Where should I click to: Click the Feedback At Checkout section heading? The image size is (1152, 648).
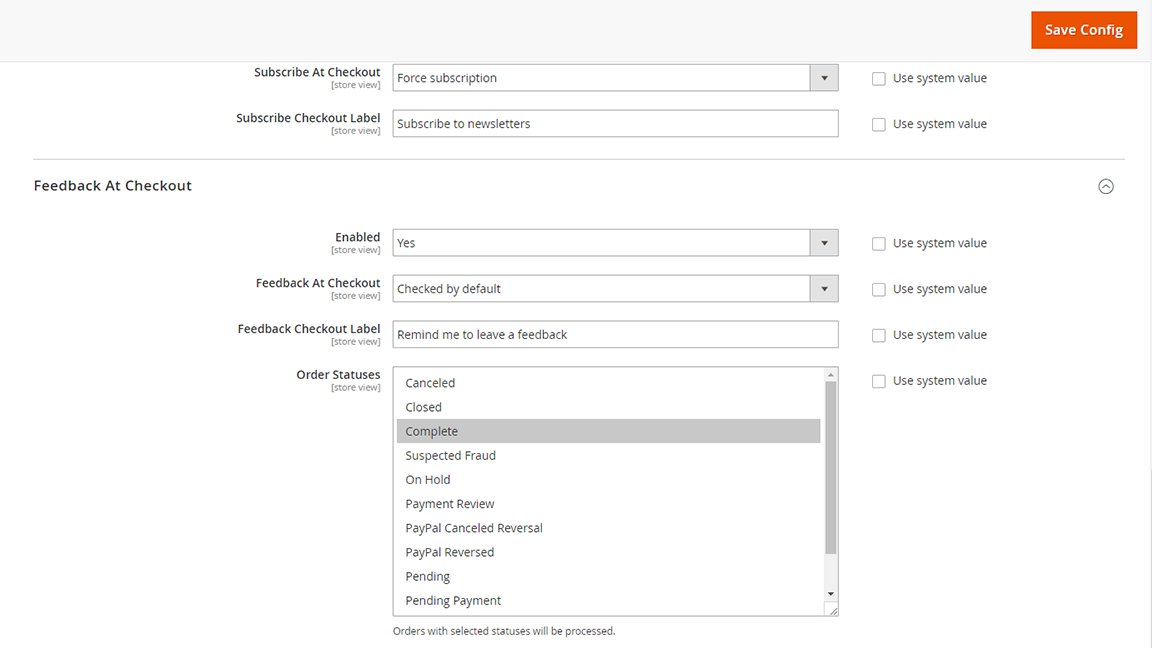click(x=112, y=186)
